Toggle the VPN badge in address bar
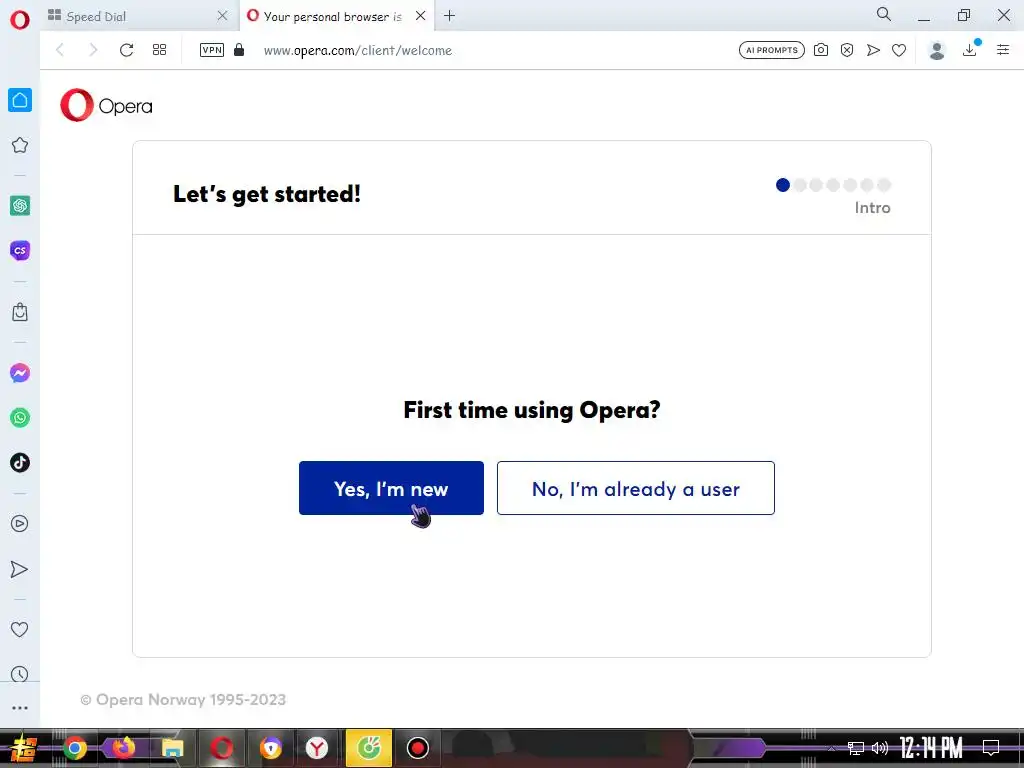The width and height of the screenshot is (1024, 768). [x=212, y=50]
